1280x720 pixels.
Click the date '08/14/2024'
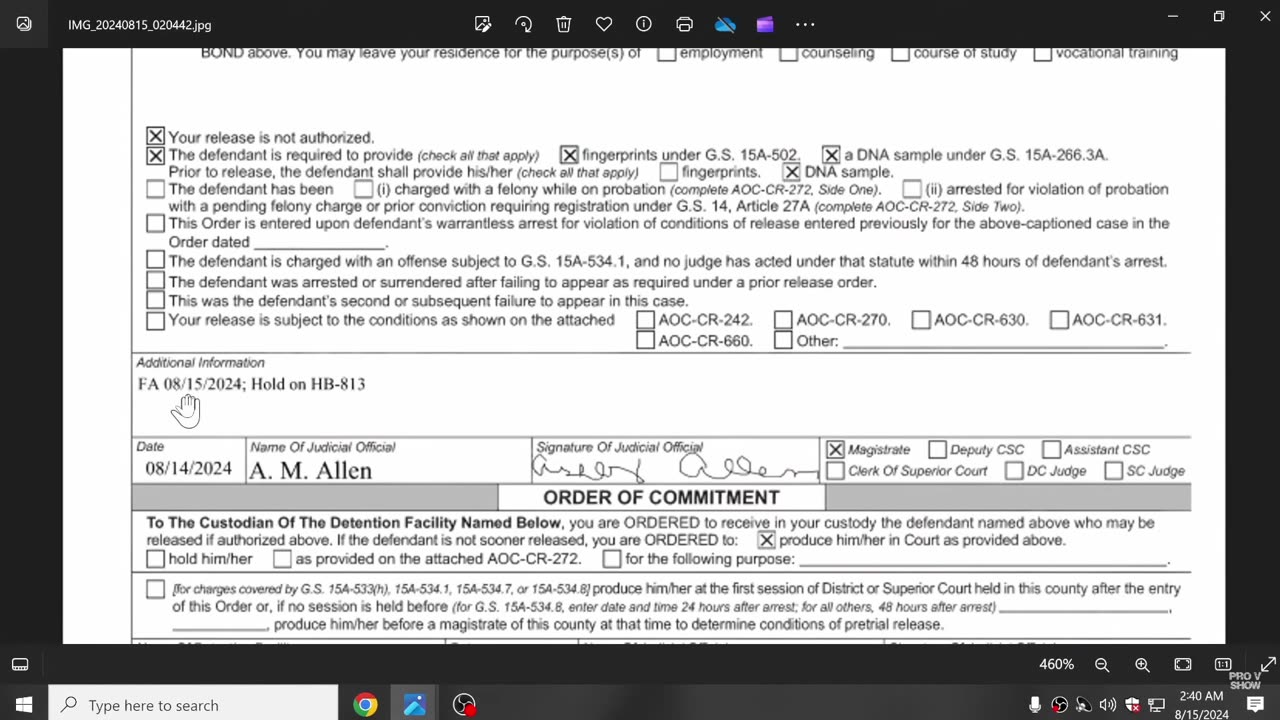[x=188, y=468]
